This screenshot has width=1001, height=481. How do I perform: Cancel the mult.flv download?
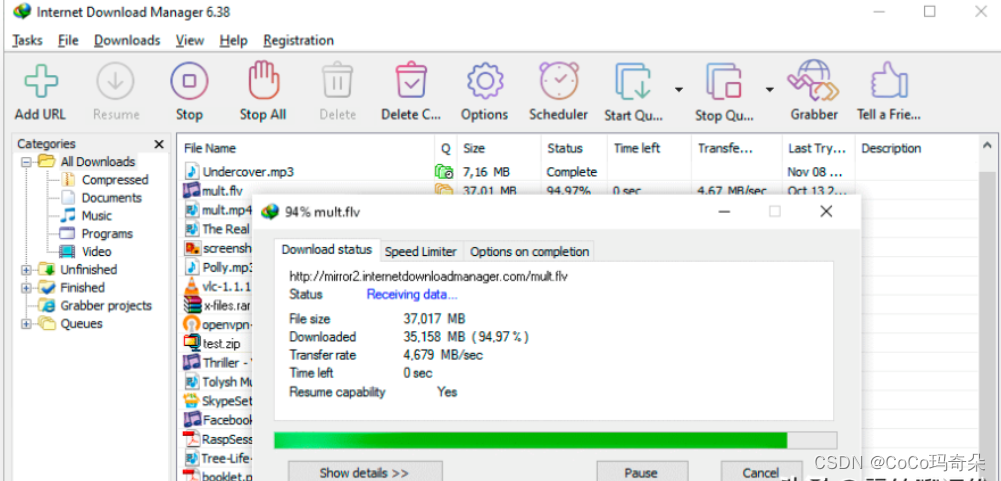[x=761, y=472]
